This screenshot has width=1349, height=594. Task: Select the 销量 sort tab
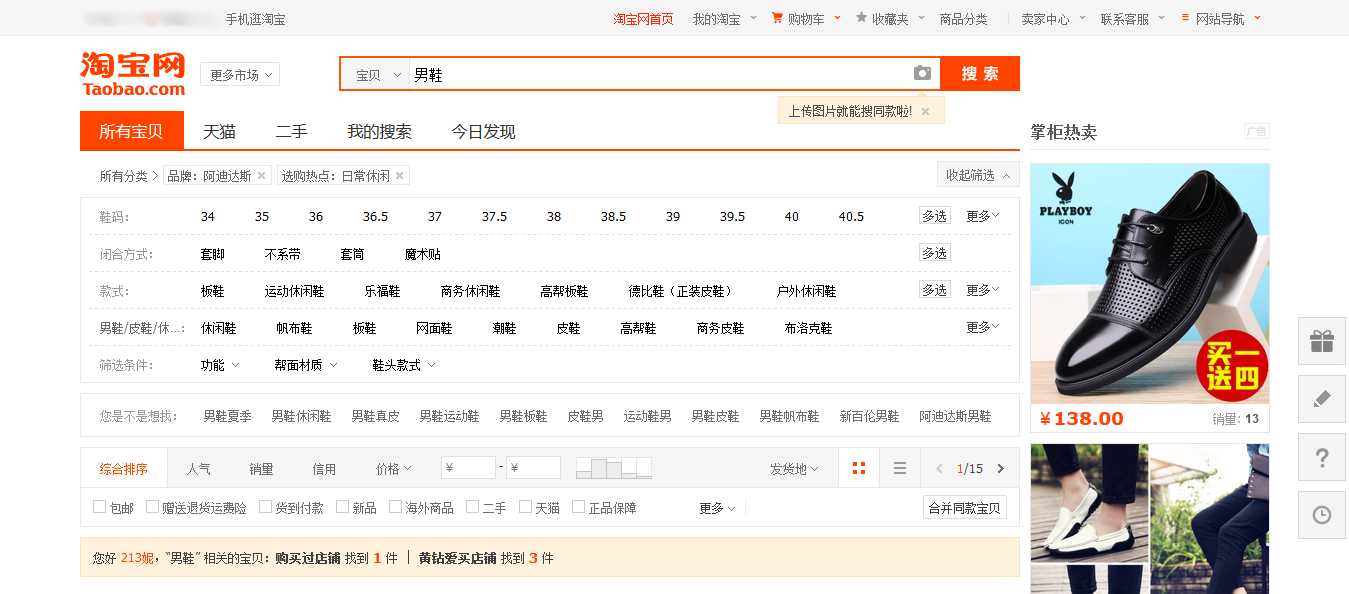261,468
